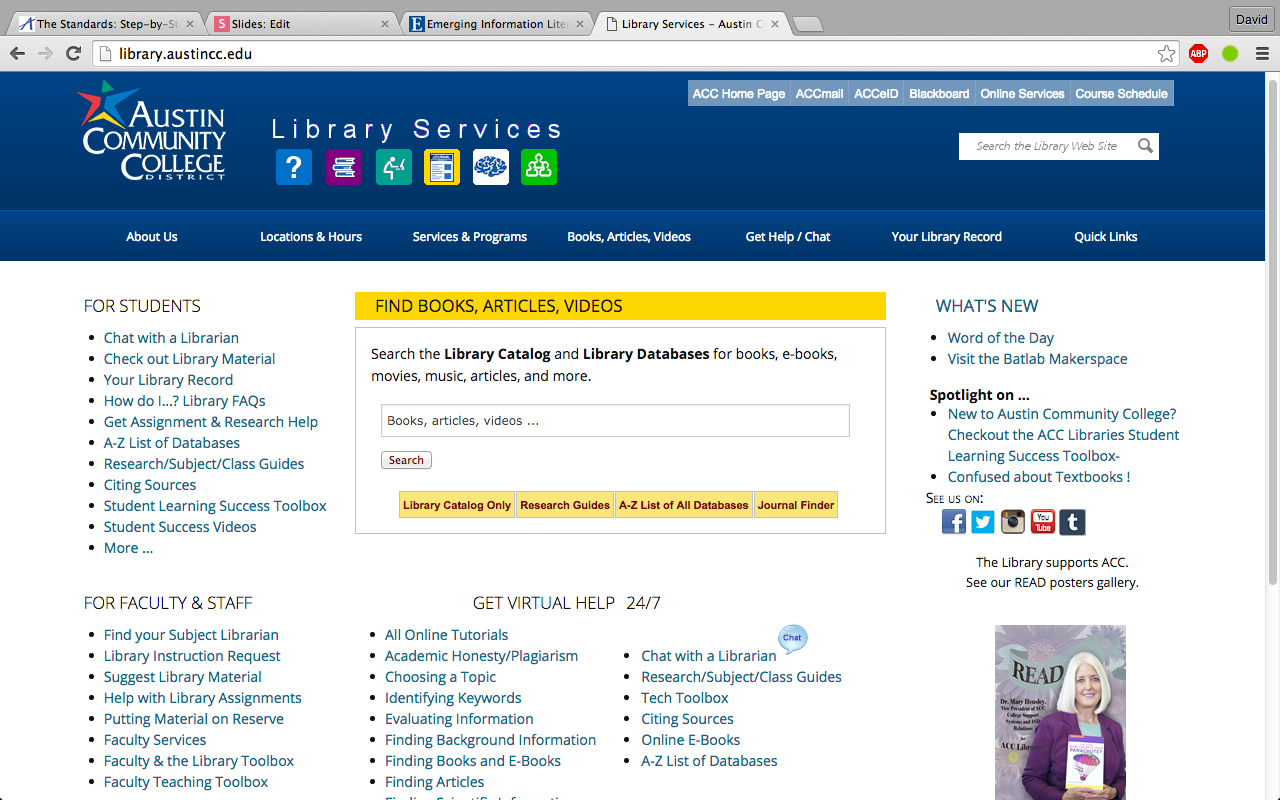Open the Get Help / Chat menu
This screenshot has height=800, width=1280.
(x=788, y=237)
